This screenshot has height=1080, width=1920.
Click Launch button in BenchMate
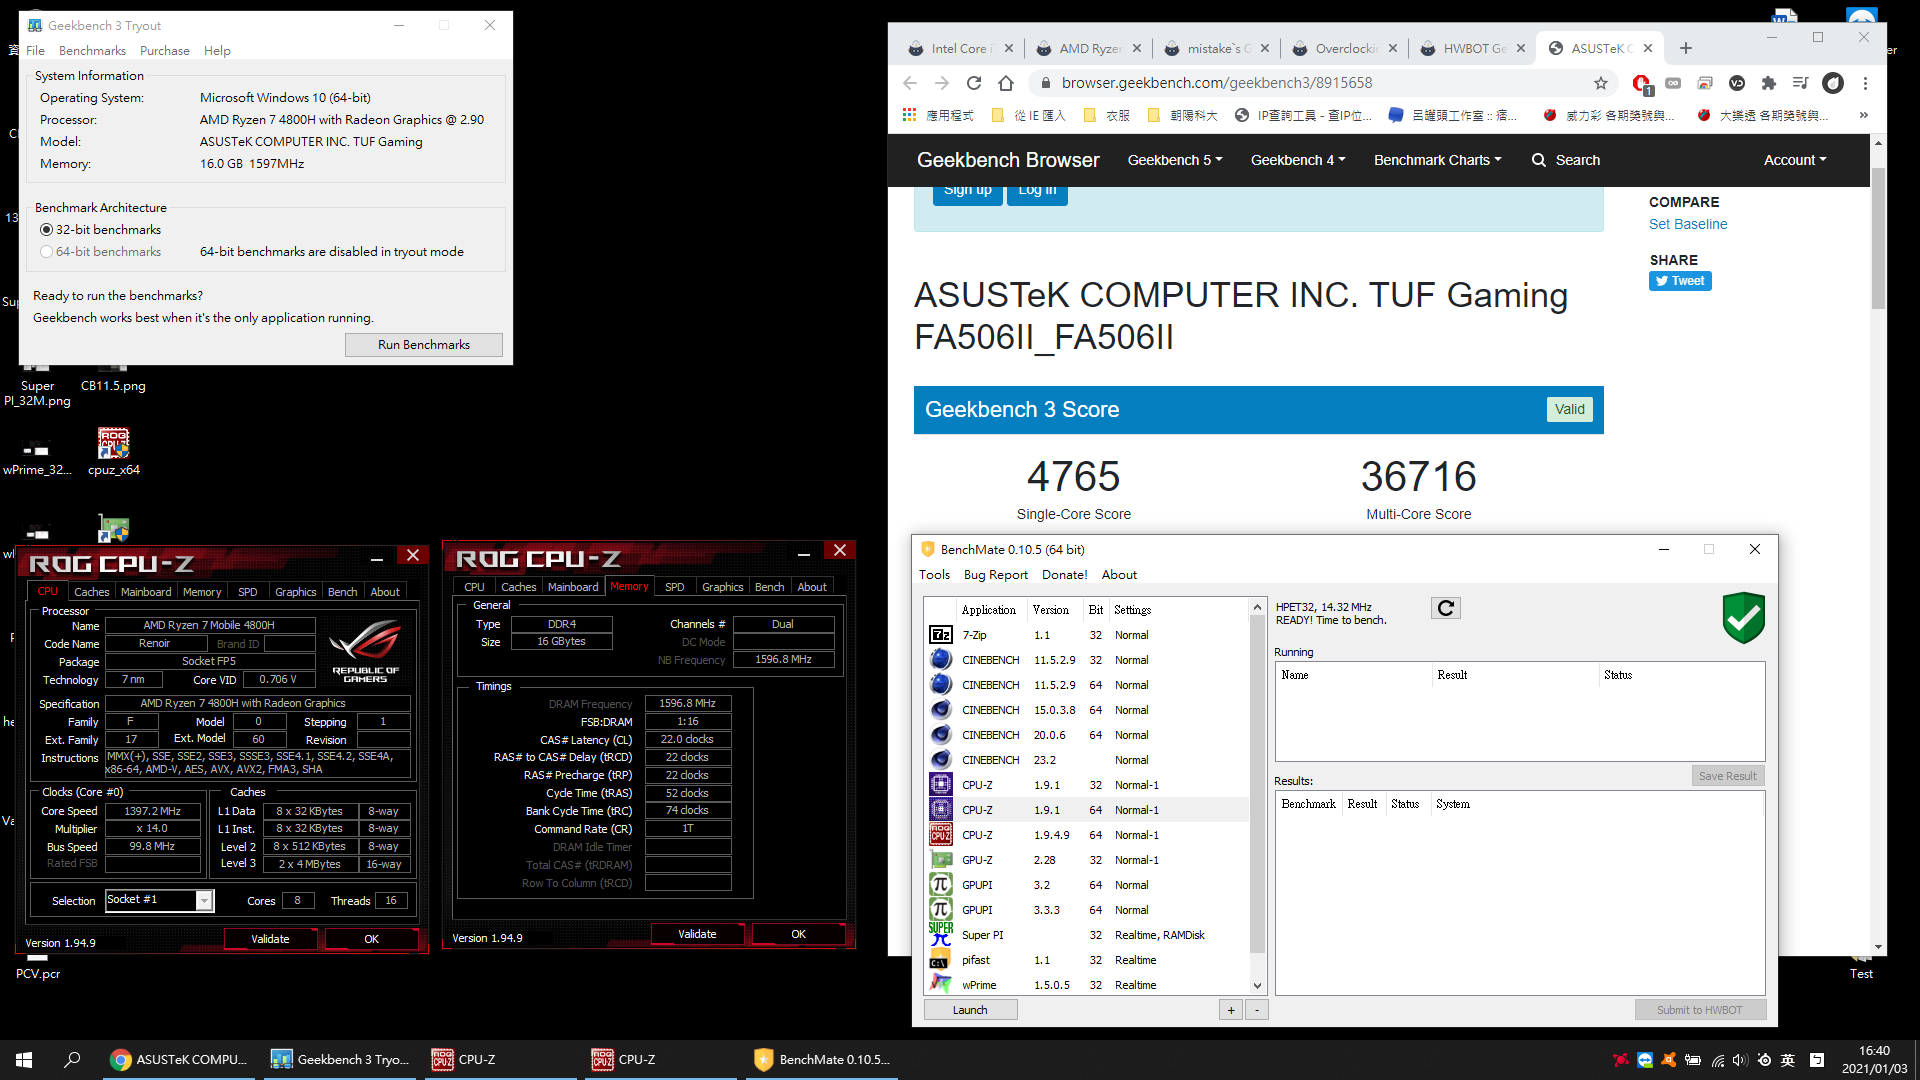click(970, 1010)
